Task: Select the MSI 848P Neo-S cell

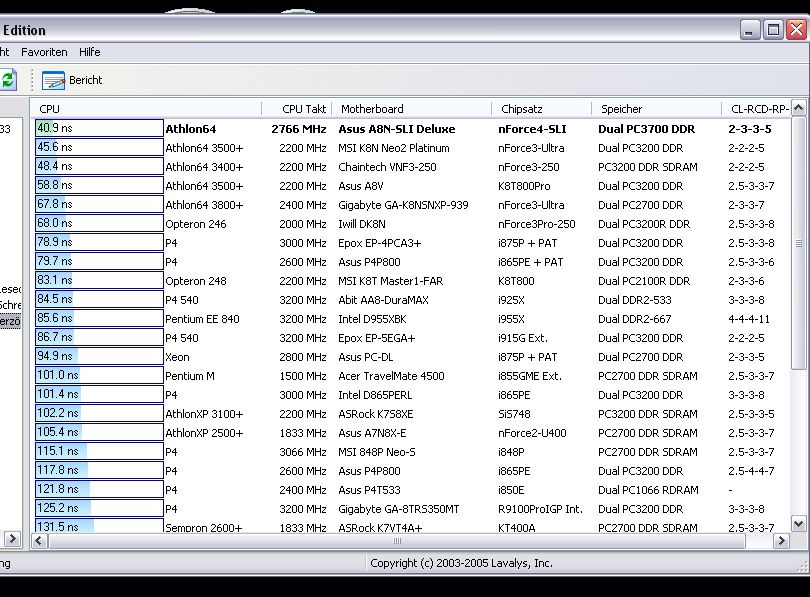Action: (x=377, y=452)
